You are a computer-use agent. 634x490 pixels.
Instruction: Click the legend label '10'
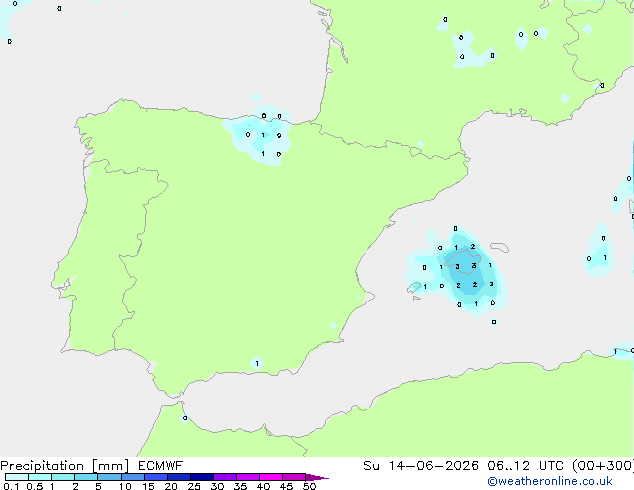[125, 486]
